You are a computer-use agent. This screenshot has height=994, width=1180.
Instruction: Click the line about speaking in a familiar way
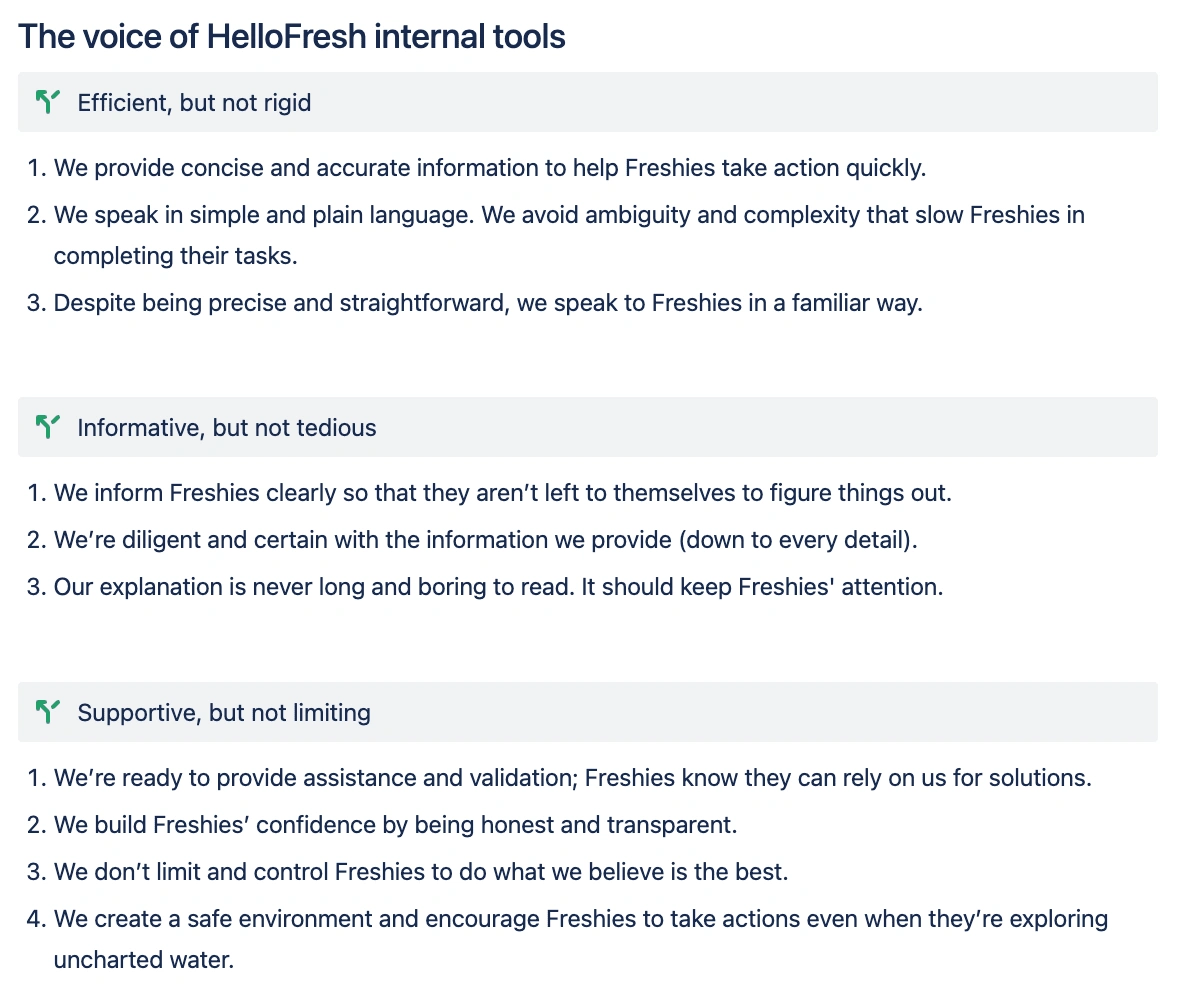point(488,303)
